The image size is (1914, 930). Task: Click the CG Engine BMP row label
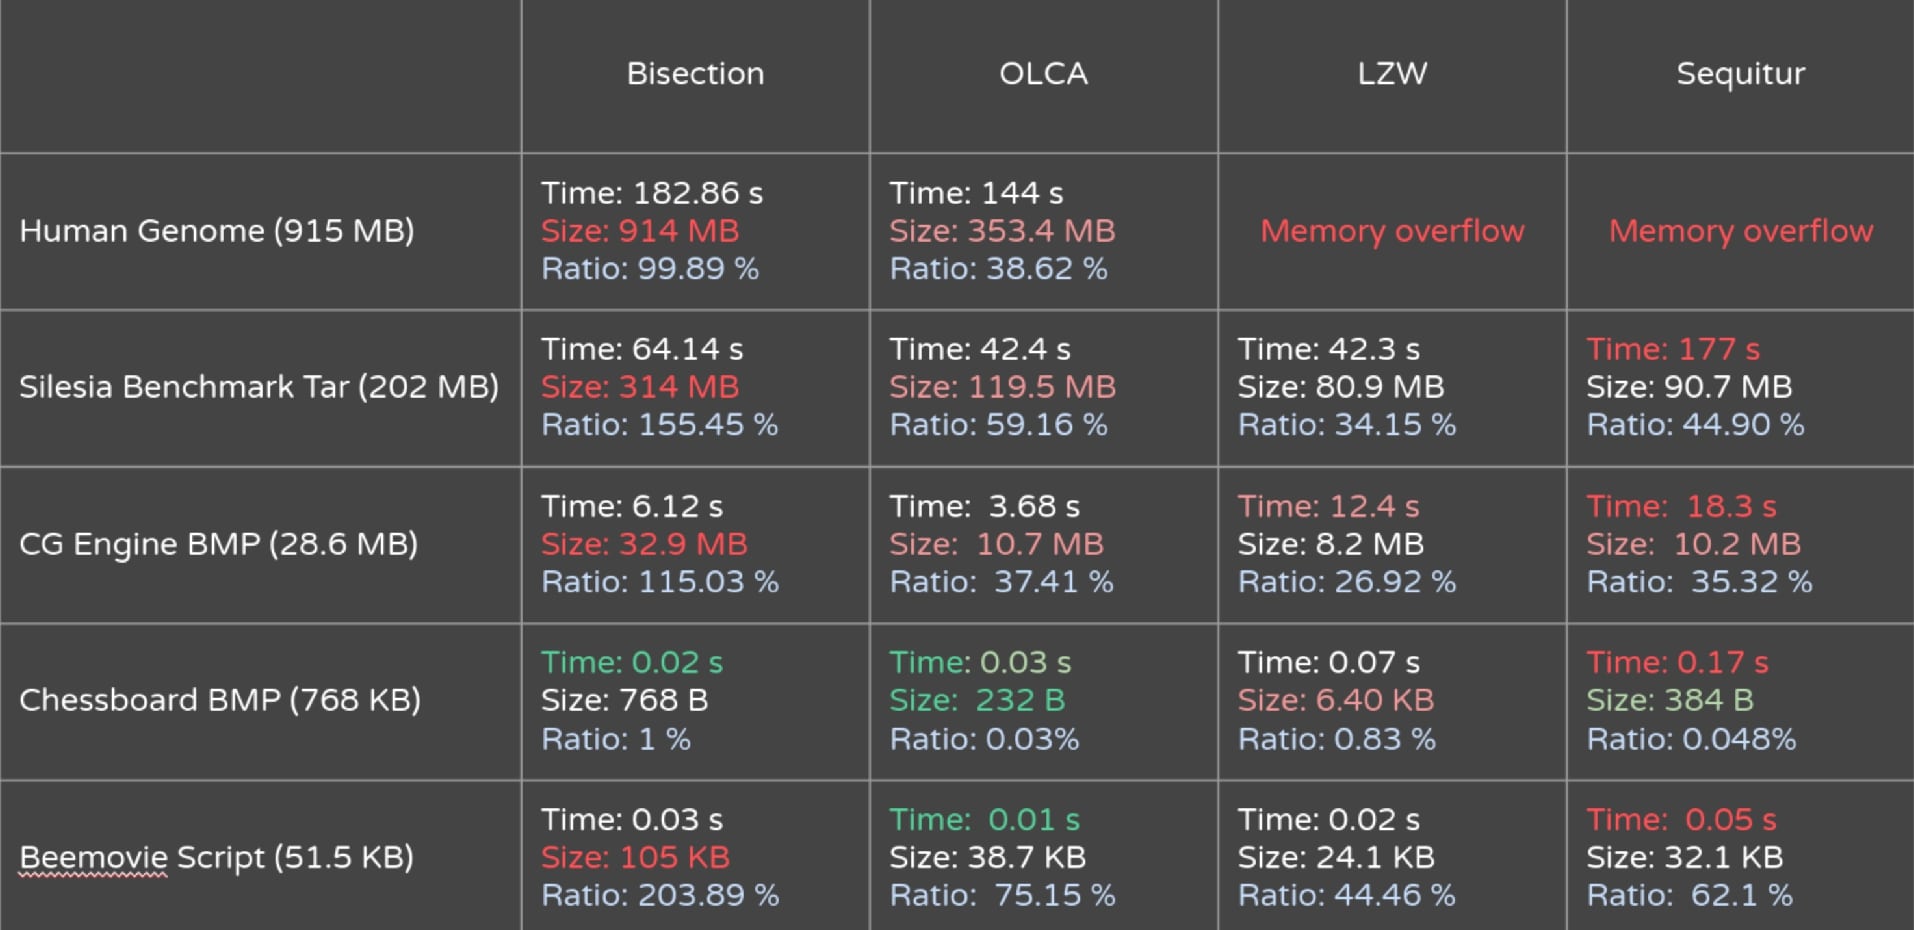219,544
